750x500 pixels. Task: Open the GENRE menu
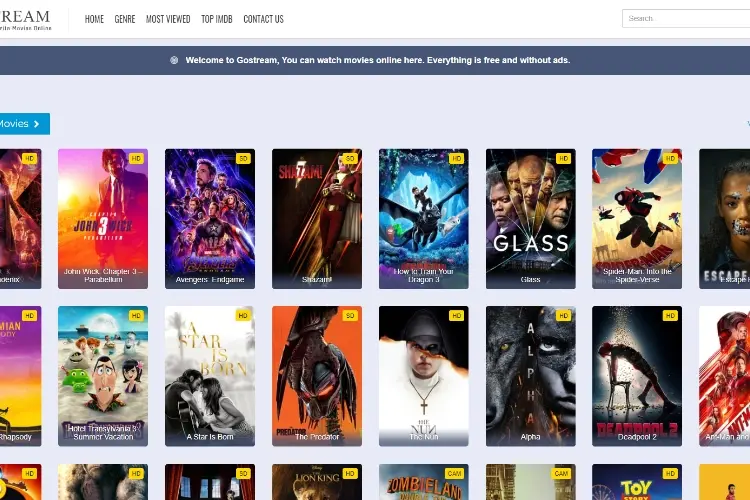pos(125,19)
